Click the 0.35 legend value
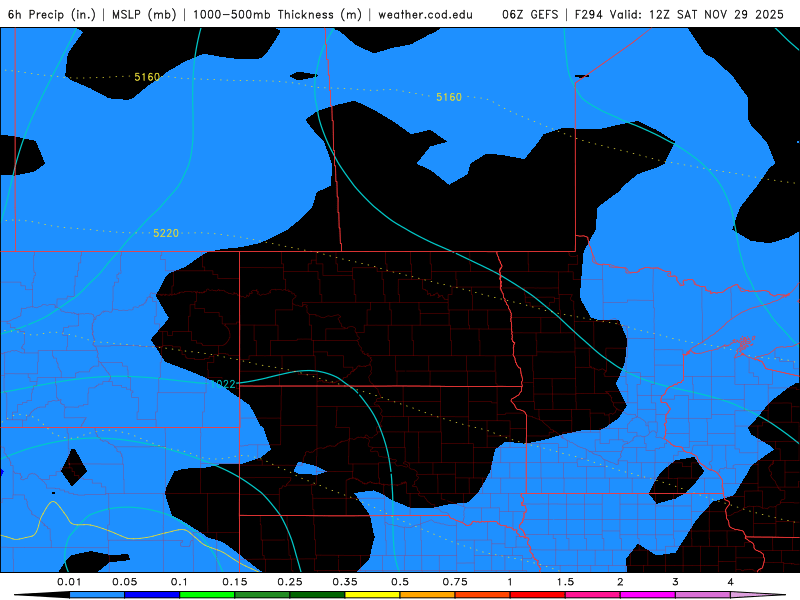The width and height of the screenshot is (800, 600). [345, 582]
